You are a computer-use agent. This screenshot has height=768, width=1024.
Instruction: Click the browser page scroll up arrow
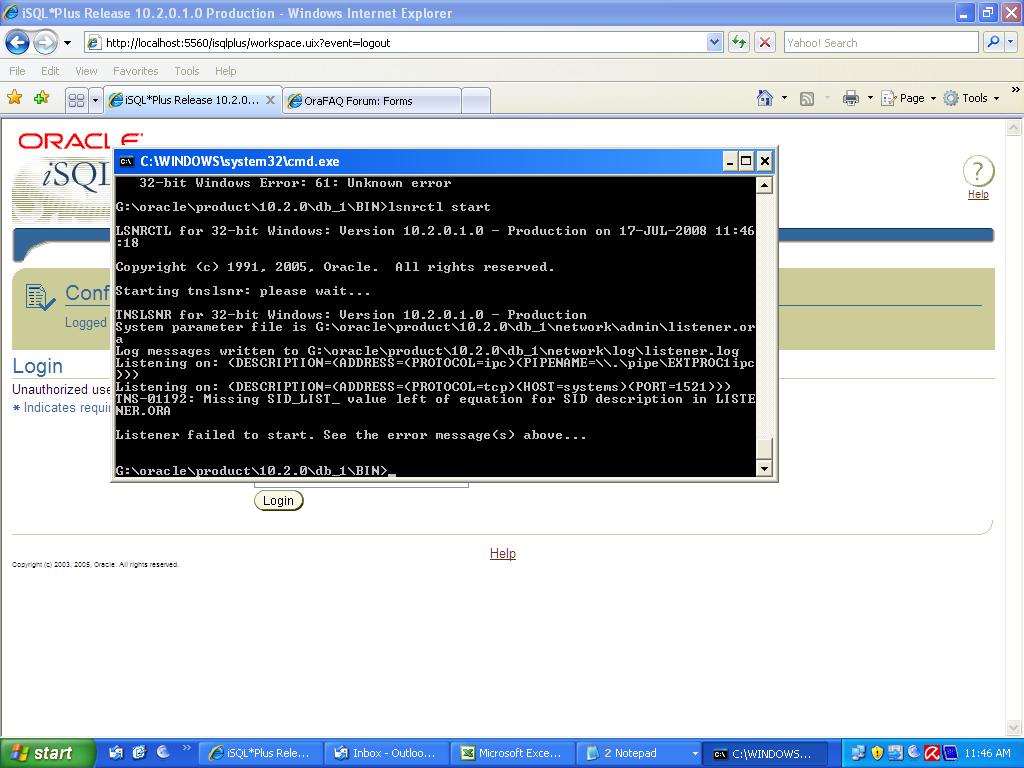(x=1014, y=129)
